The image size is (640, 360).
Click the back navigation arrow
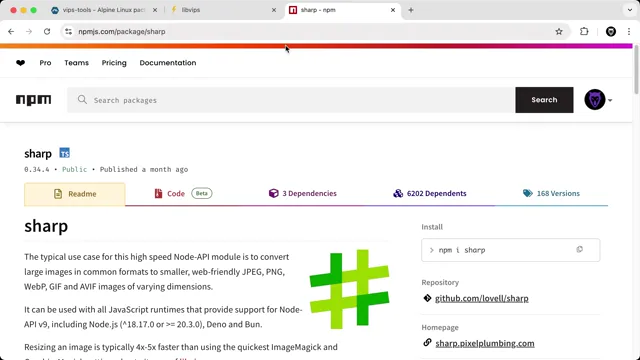click(11, 31)
